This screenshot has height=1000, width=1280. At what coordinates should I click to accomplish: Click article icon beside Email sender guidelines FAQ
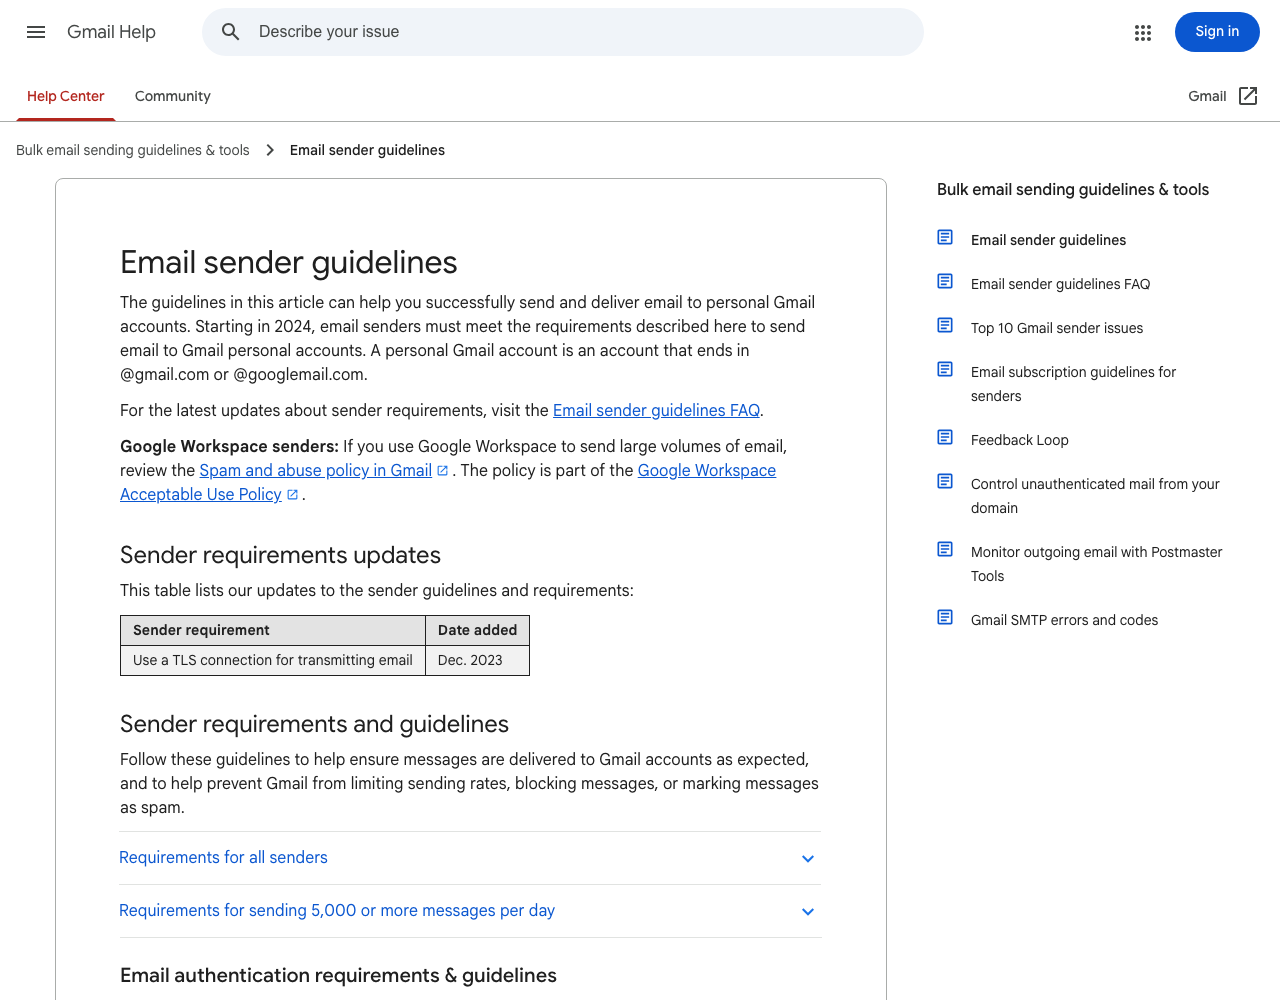945,281
